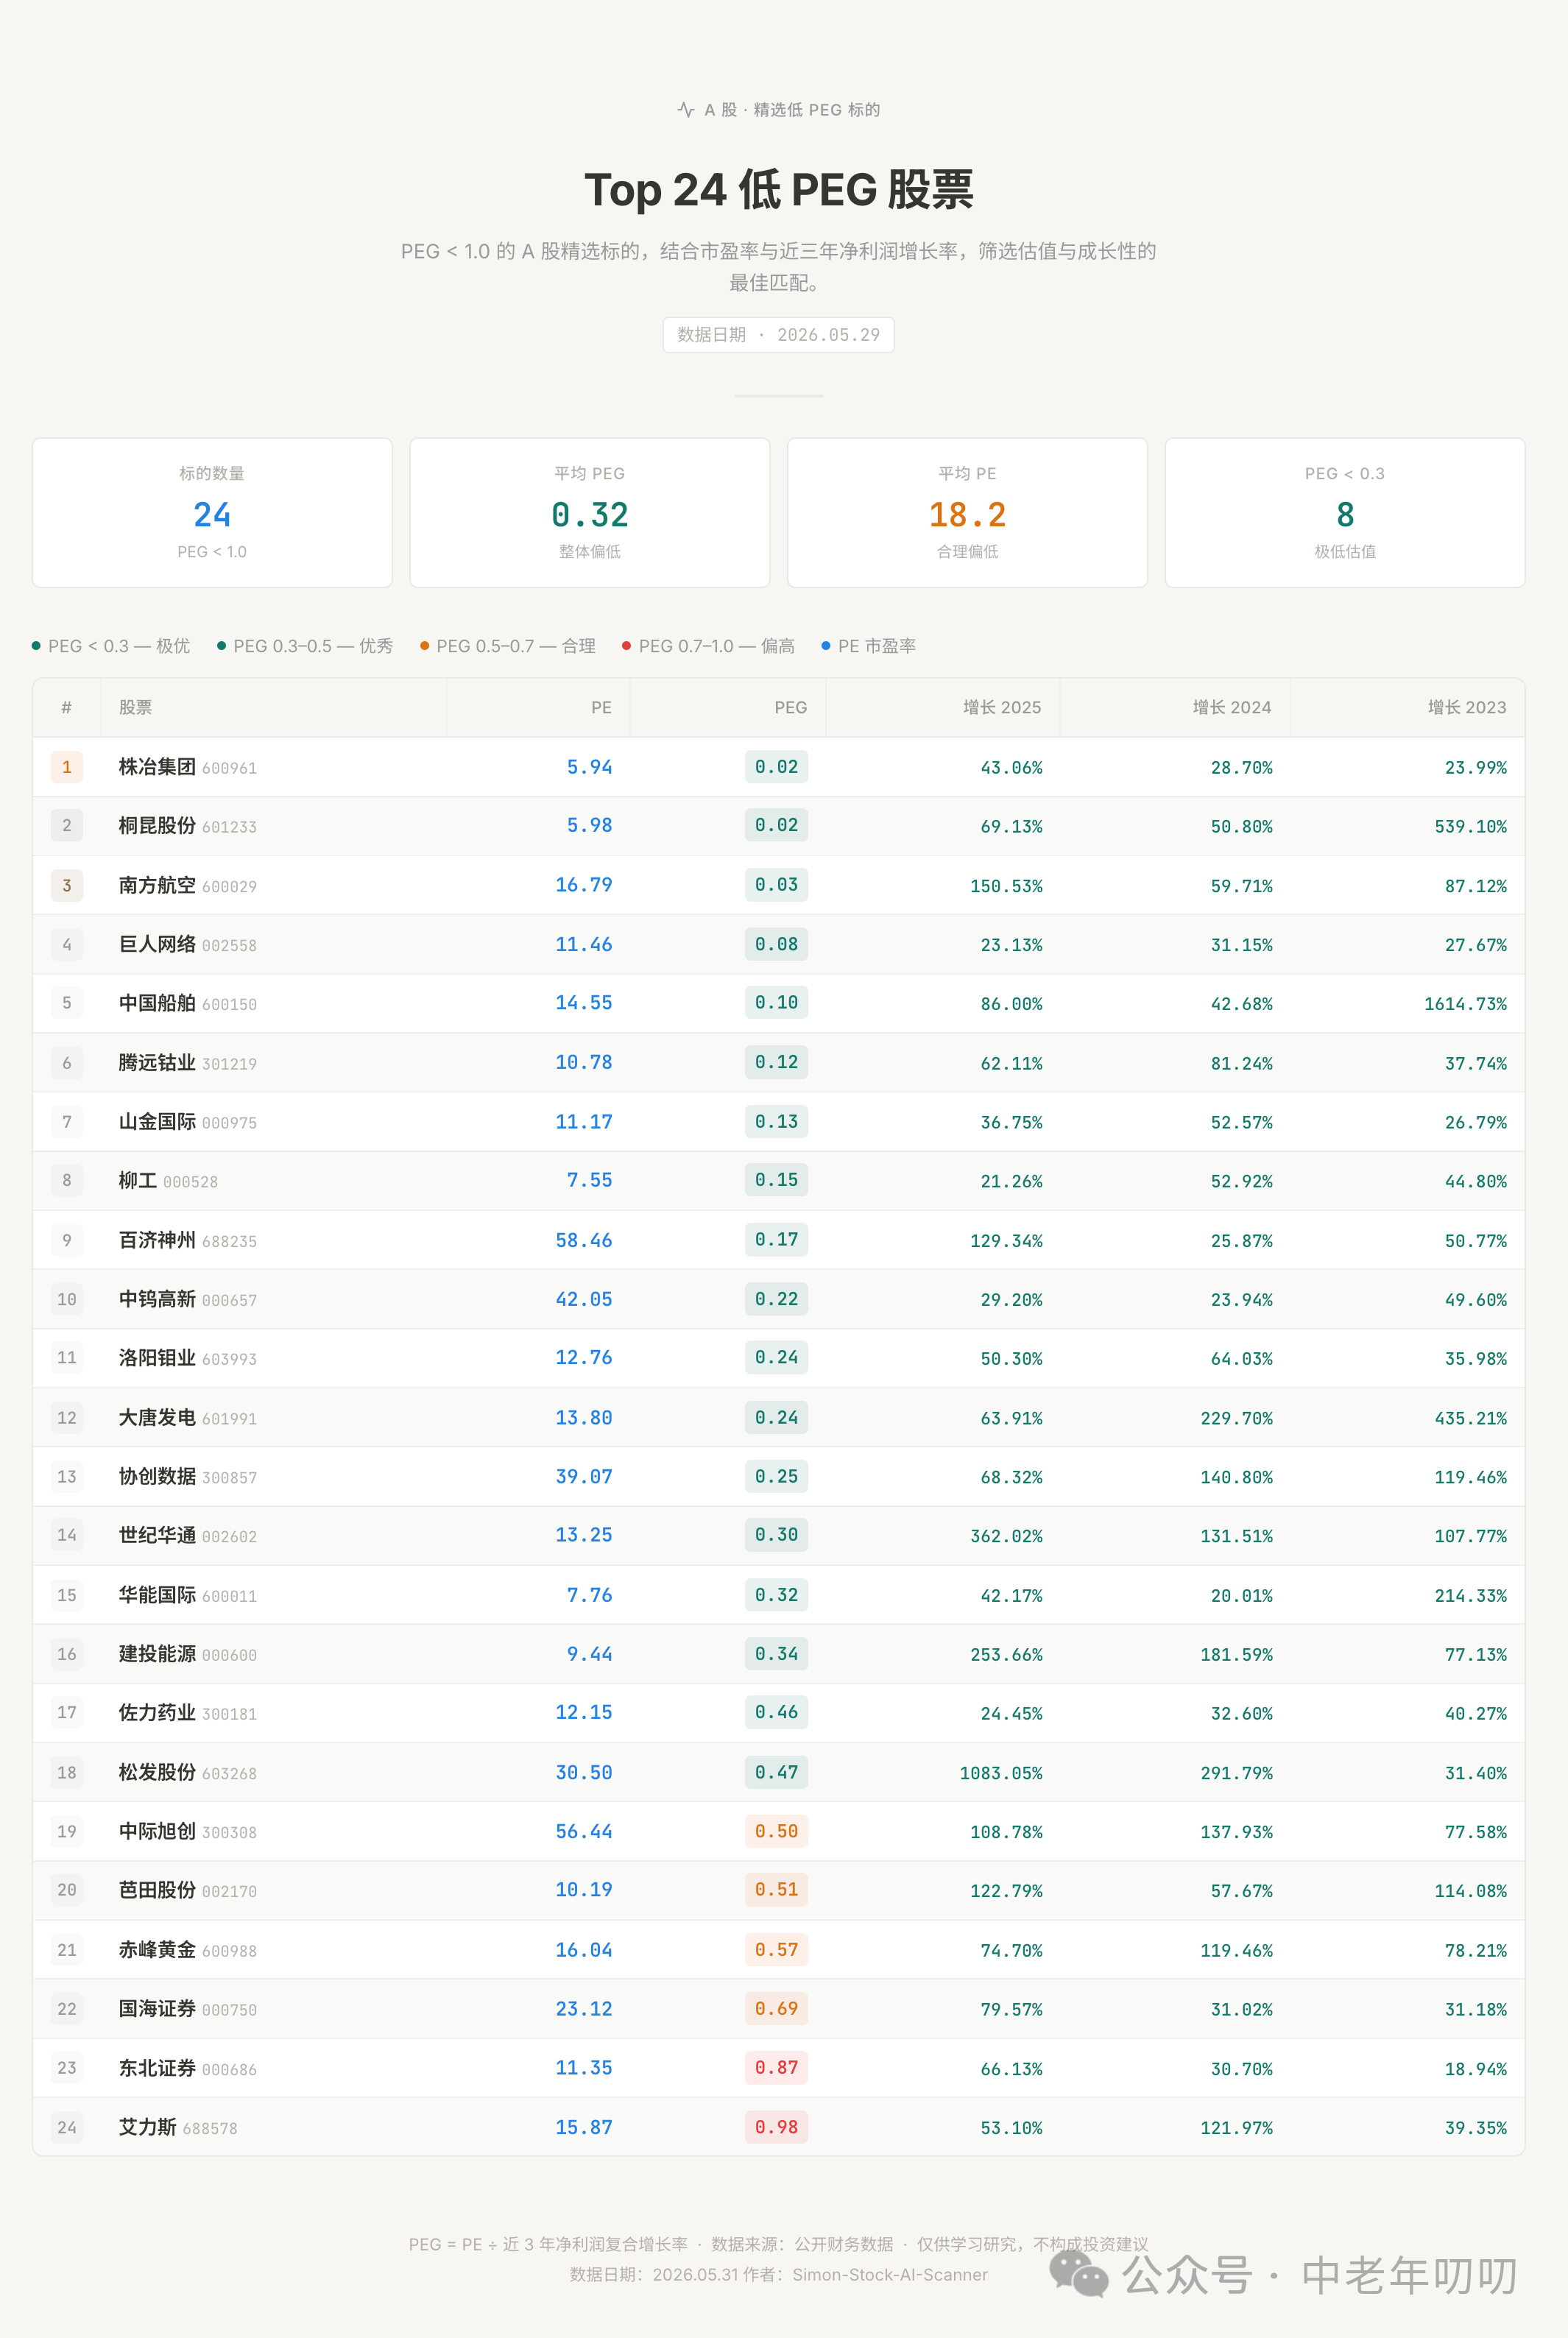Click 2024 growth 229.70% for 大唐发电

[1237, 1418]
